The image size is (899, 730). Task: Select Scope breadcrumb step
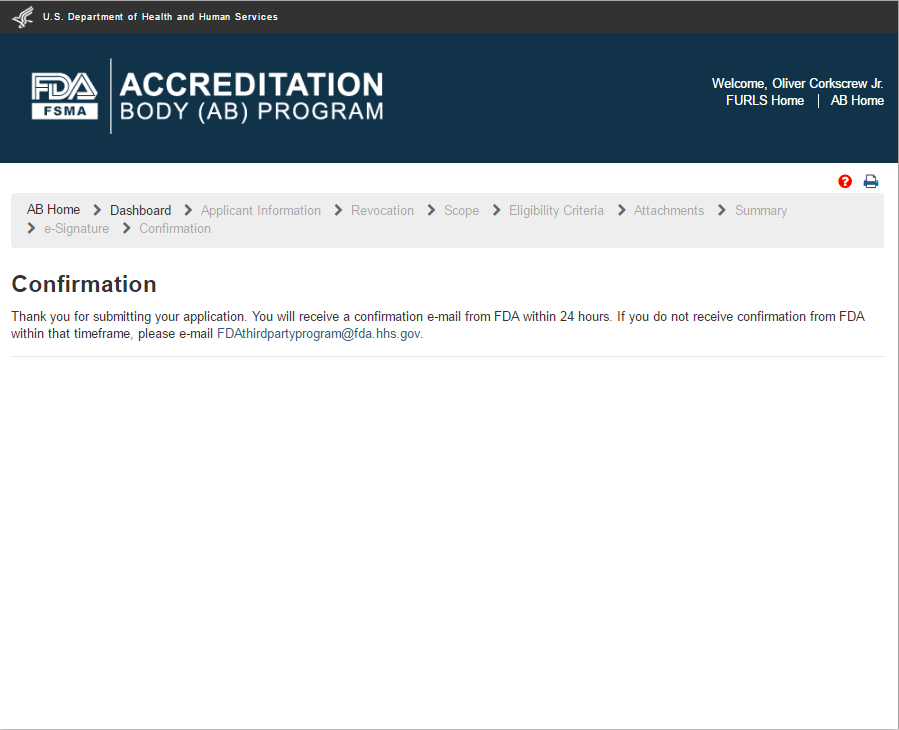pyautogui.click(x=462, y=210)
